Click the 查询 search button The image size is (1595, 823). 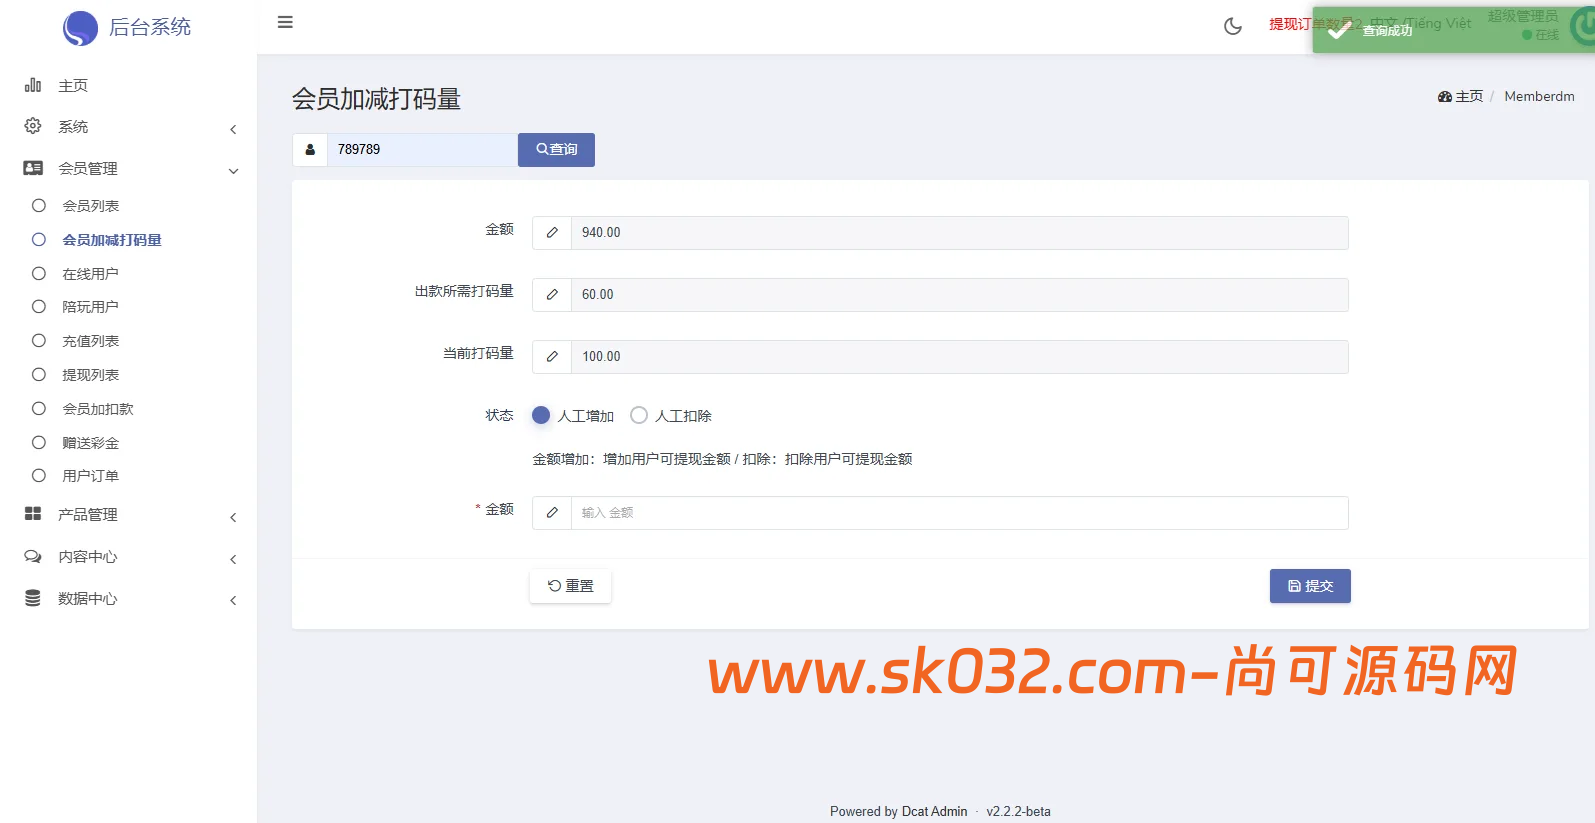[x=556, y=150]
